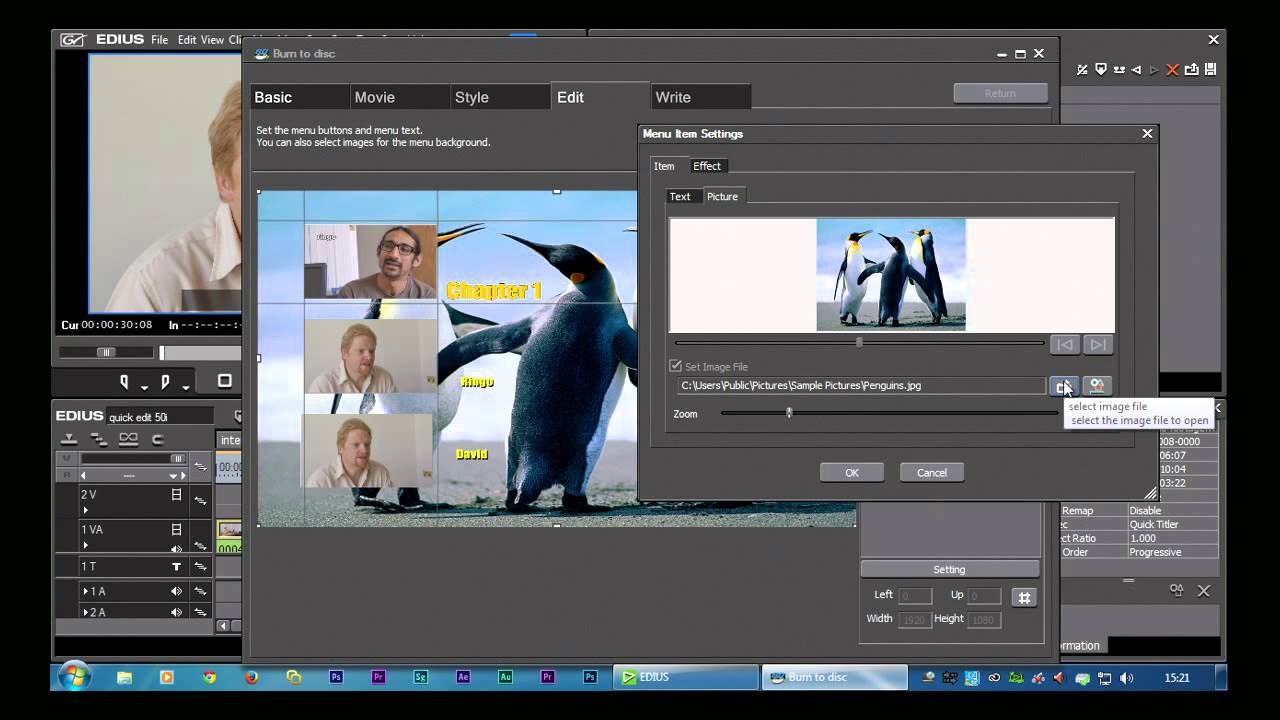Toggle video mute on track 1 VA

(x=176, y=530)
